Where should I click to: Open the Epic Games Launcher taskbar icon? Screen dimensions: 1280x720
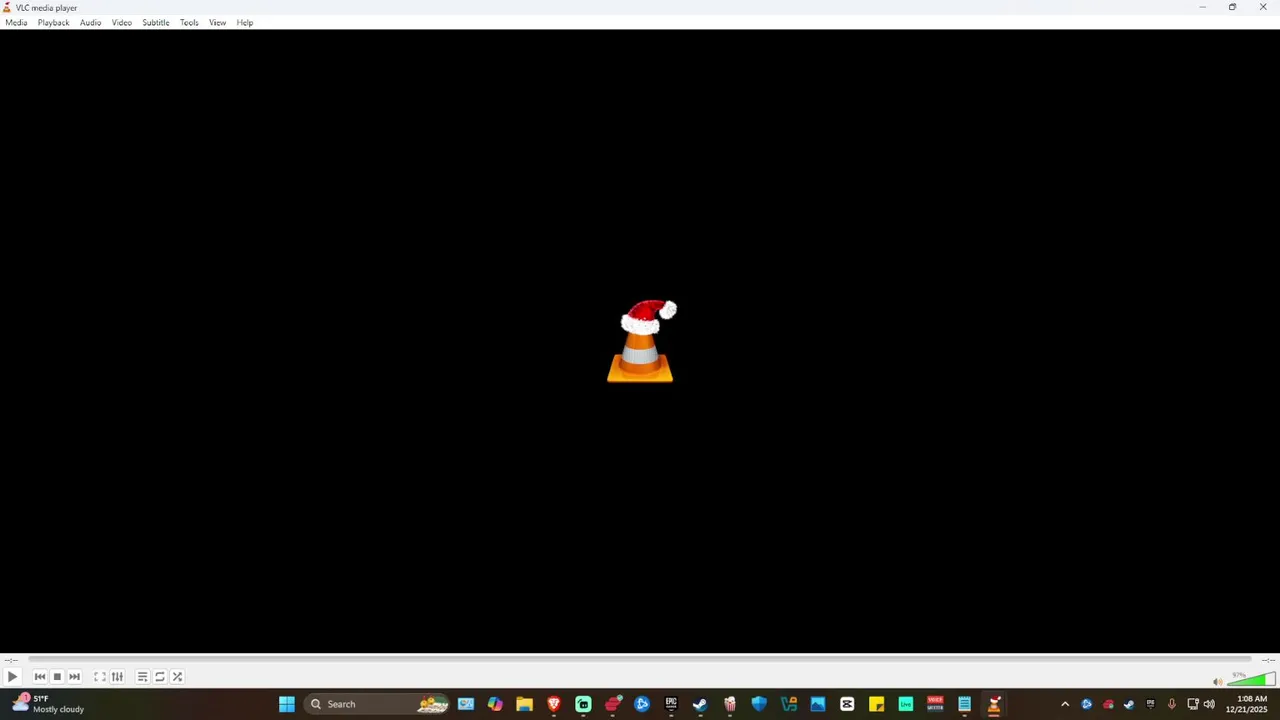(x=671, y=704)
